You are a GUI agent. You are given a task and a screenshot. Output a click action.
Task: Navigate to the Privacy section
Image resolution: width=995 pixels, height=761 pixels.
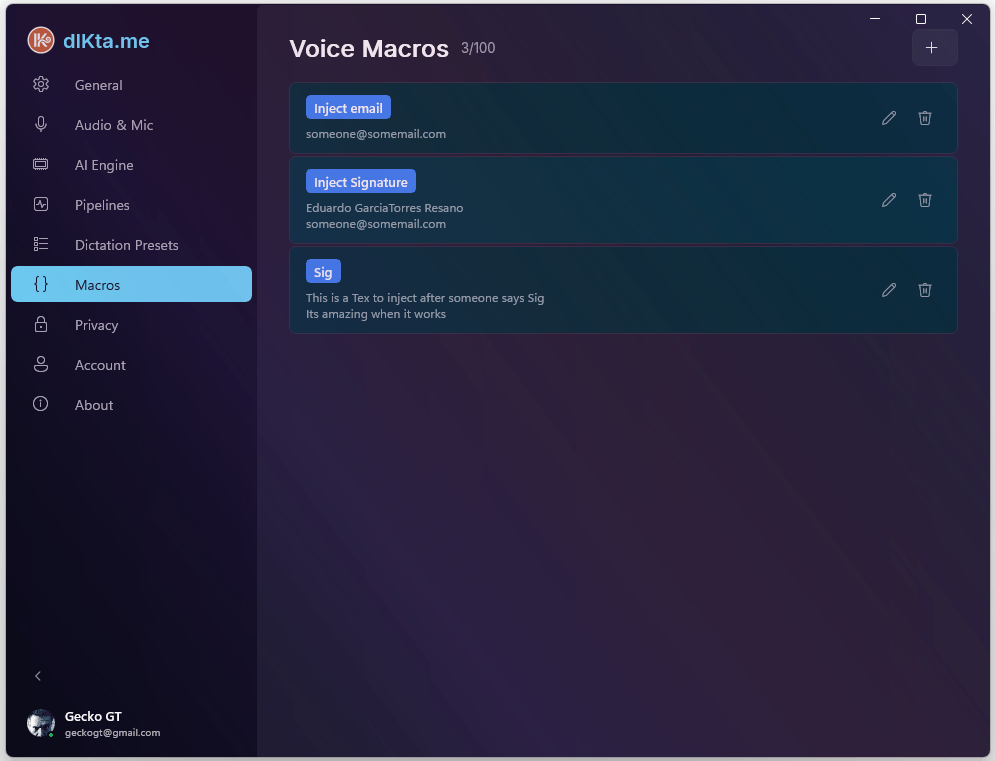click(97, 325)
